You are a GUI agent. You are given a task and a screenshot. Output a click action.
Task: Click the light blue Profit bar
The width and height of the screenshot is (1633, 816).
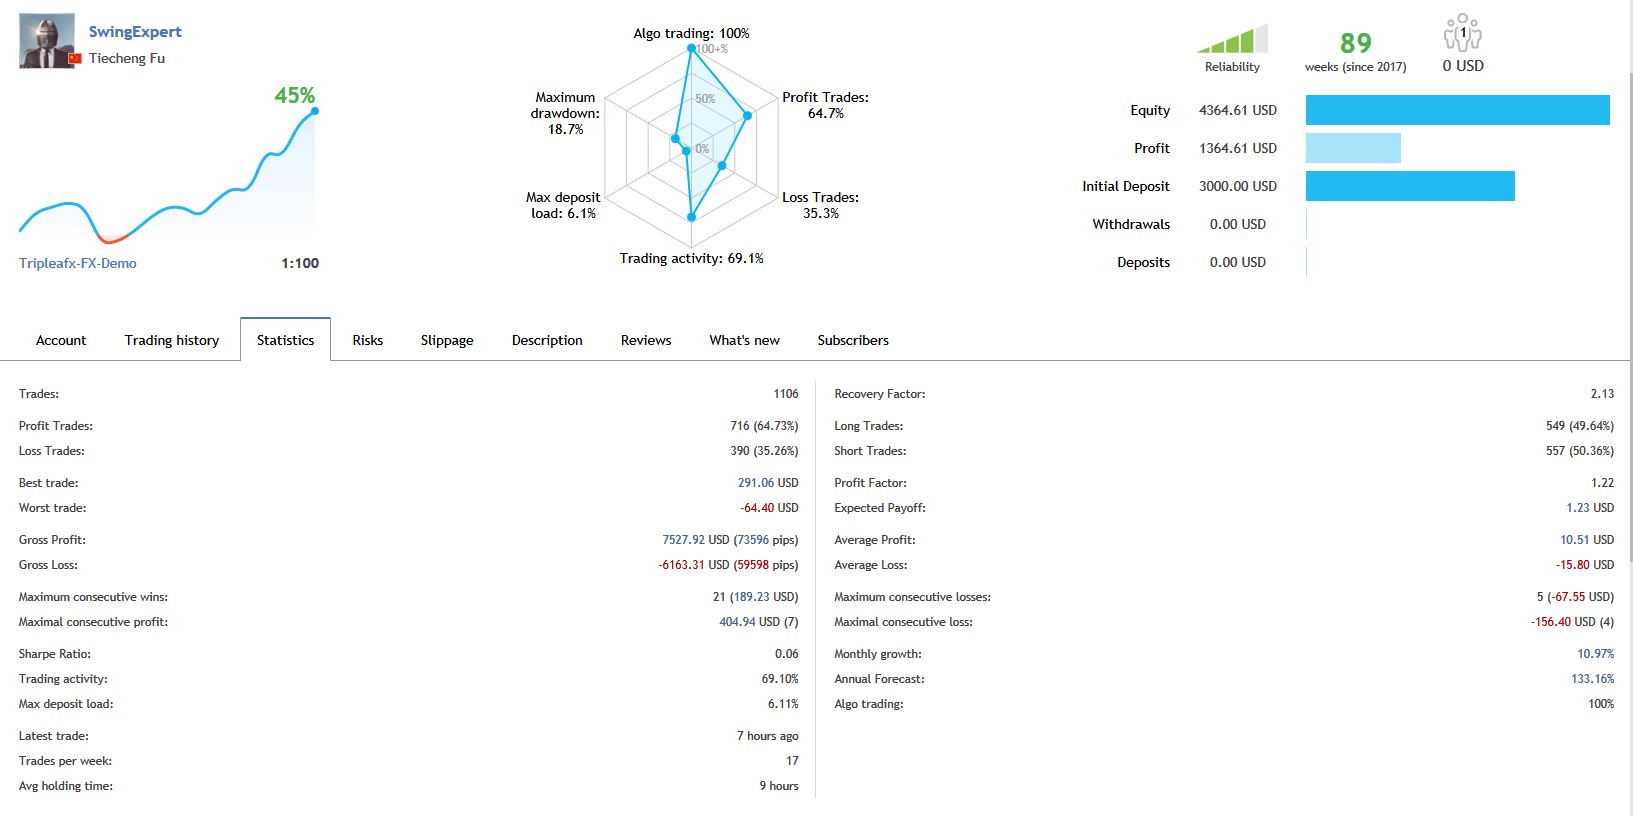(1353, 148)
